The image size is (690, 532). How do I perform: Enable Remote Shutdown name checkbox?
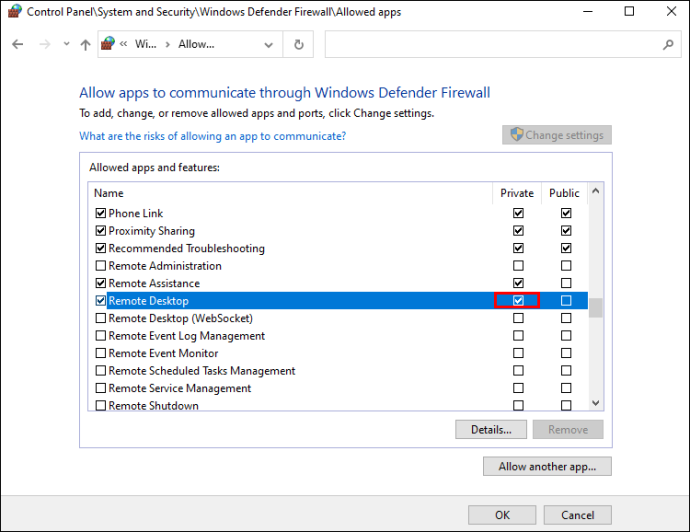[101, 405]
